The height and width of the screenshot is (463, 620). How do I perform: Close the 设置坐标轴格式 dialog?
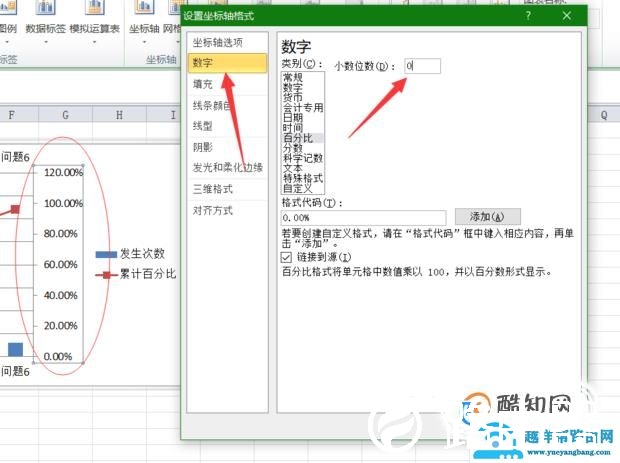[567, 16]
